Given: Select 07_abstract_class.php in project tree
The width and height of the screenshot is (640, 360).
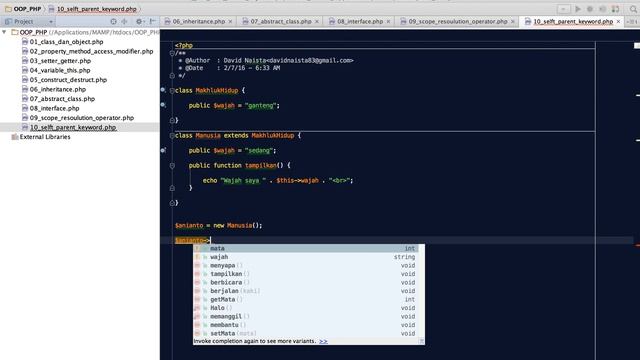Looking at the screenshot, I should coord(62,99).
